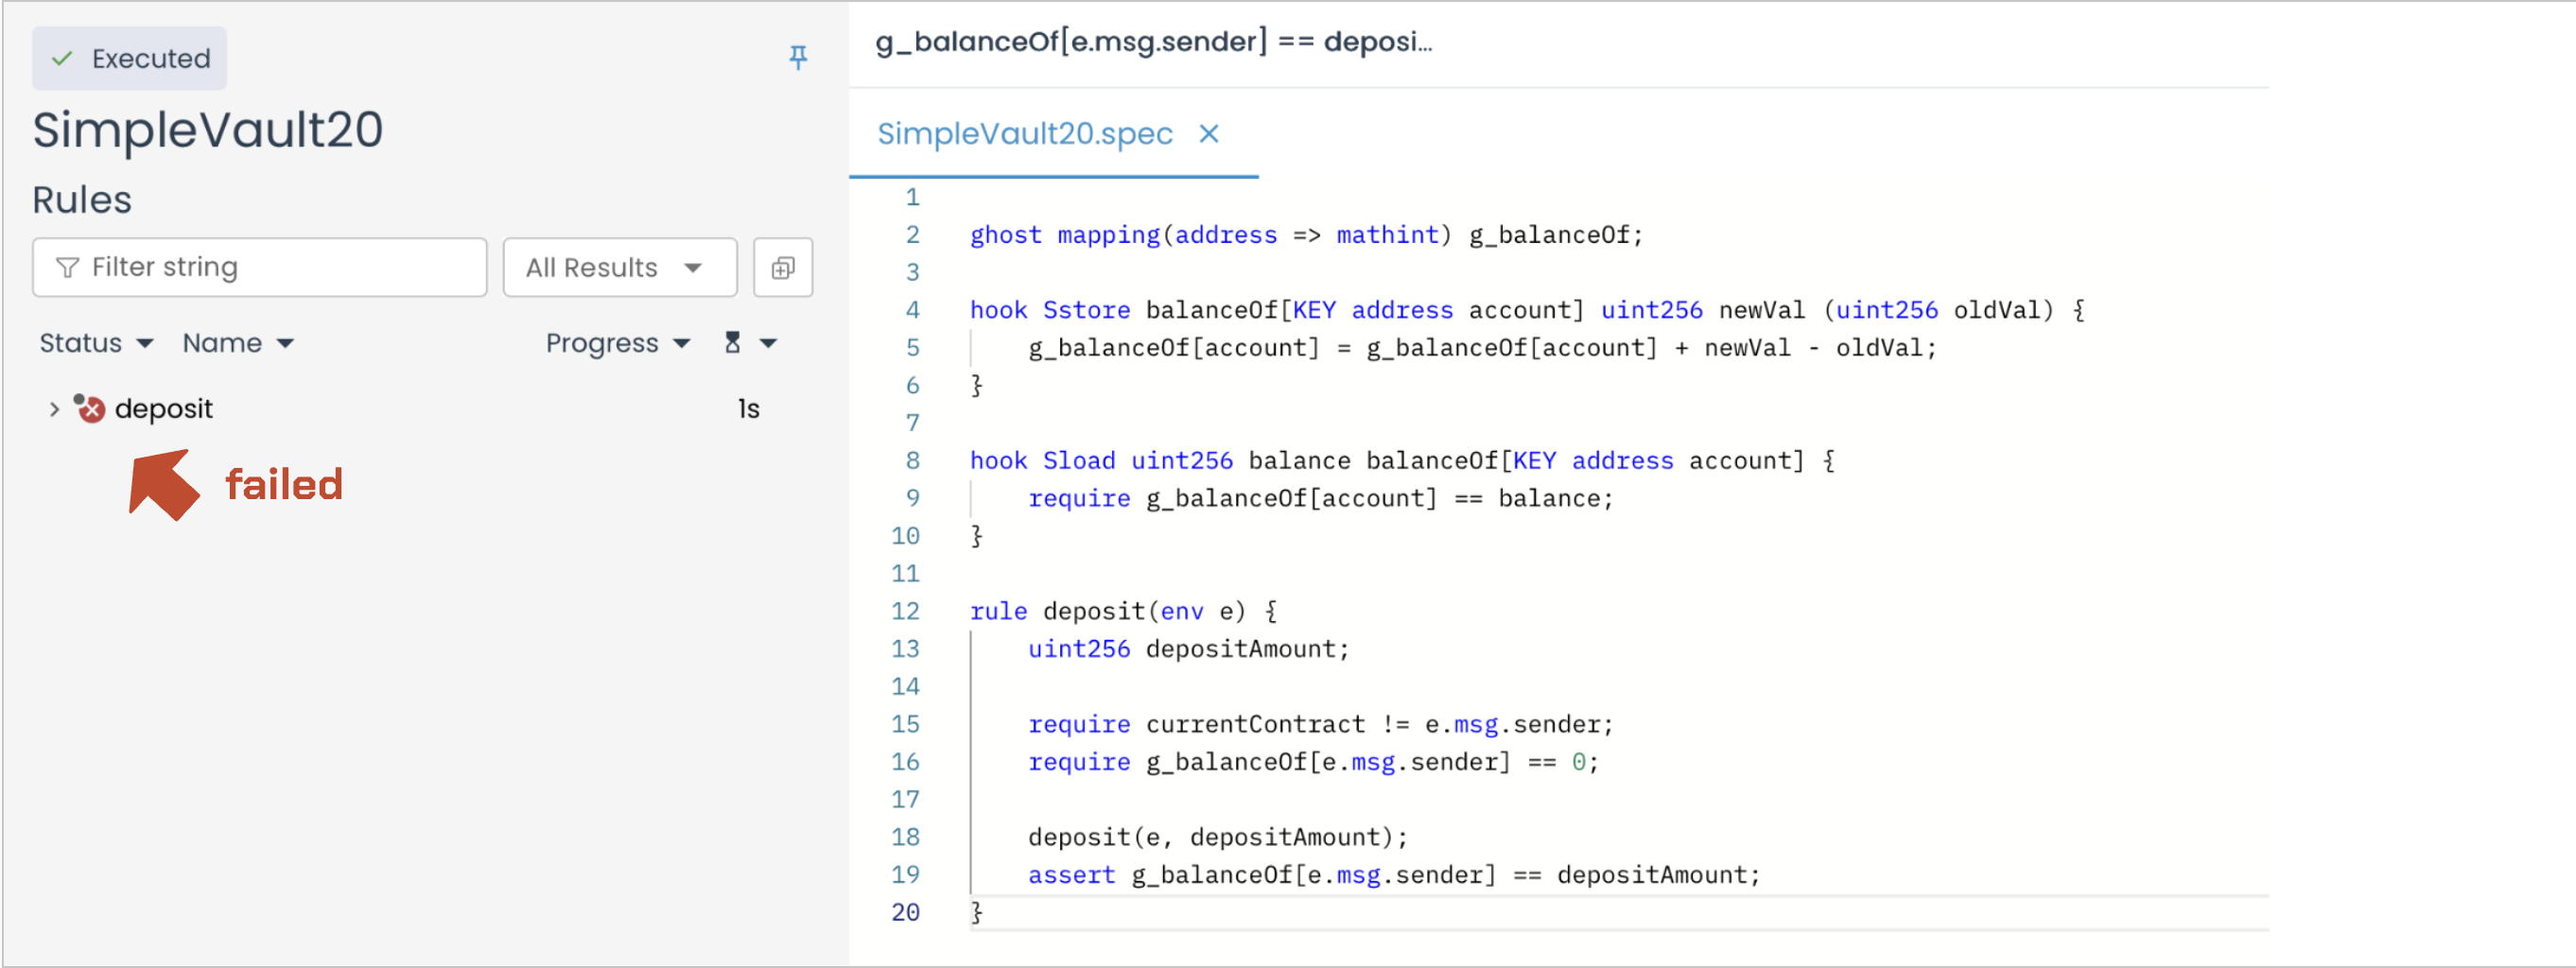This screenshot has height=968, width=2576.
Task: Select the deposit rule in the list
Action: coord(163,409)
